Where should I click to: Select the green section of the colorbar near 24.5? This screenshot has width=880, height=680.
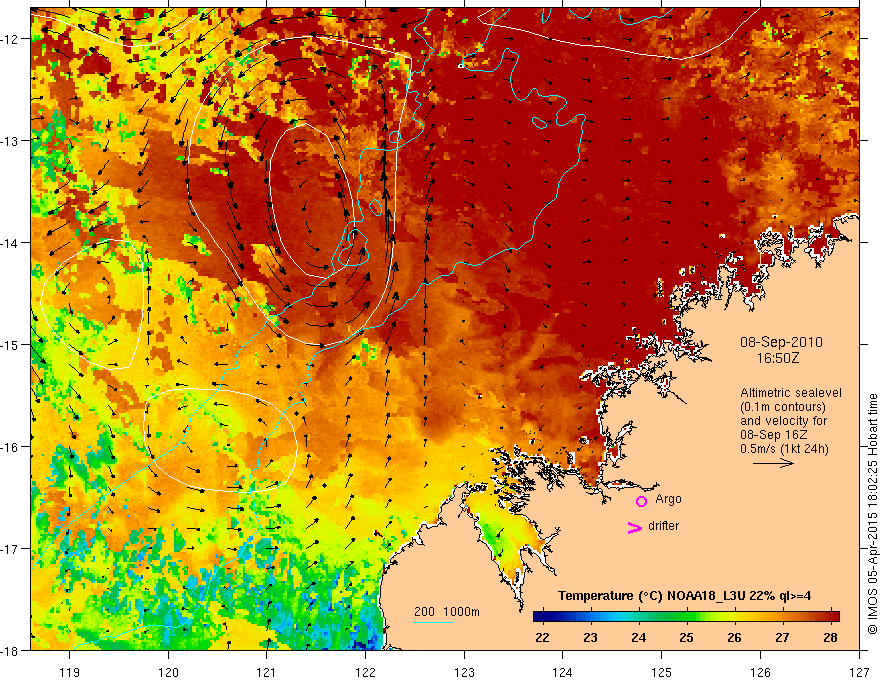pyautogui.click(x=662, y=617)
